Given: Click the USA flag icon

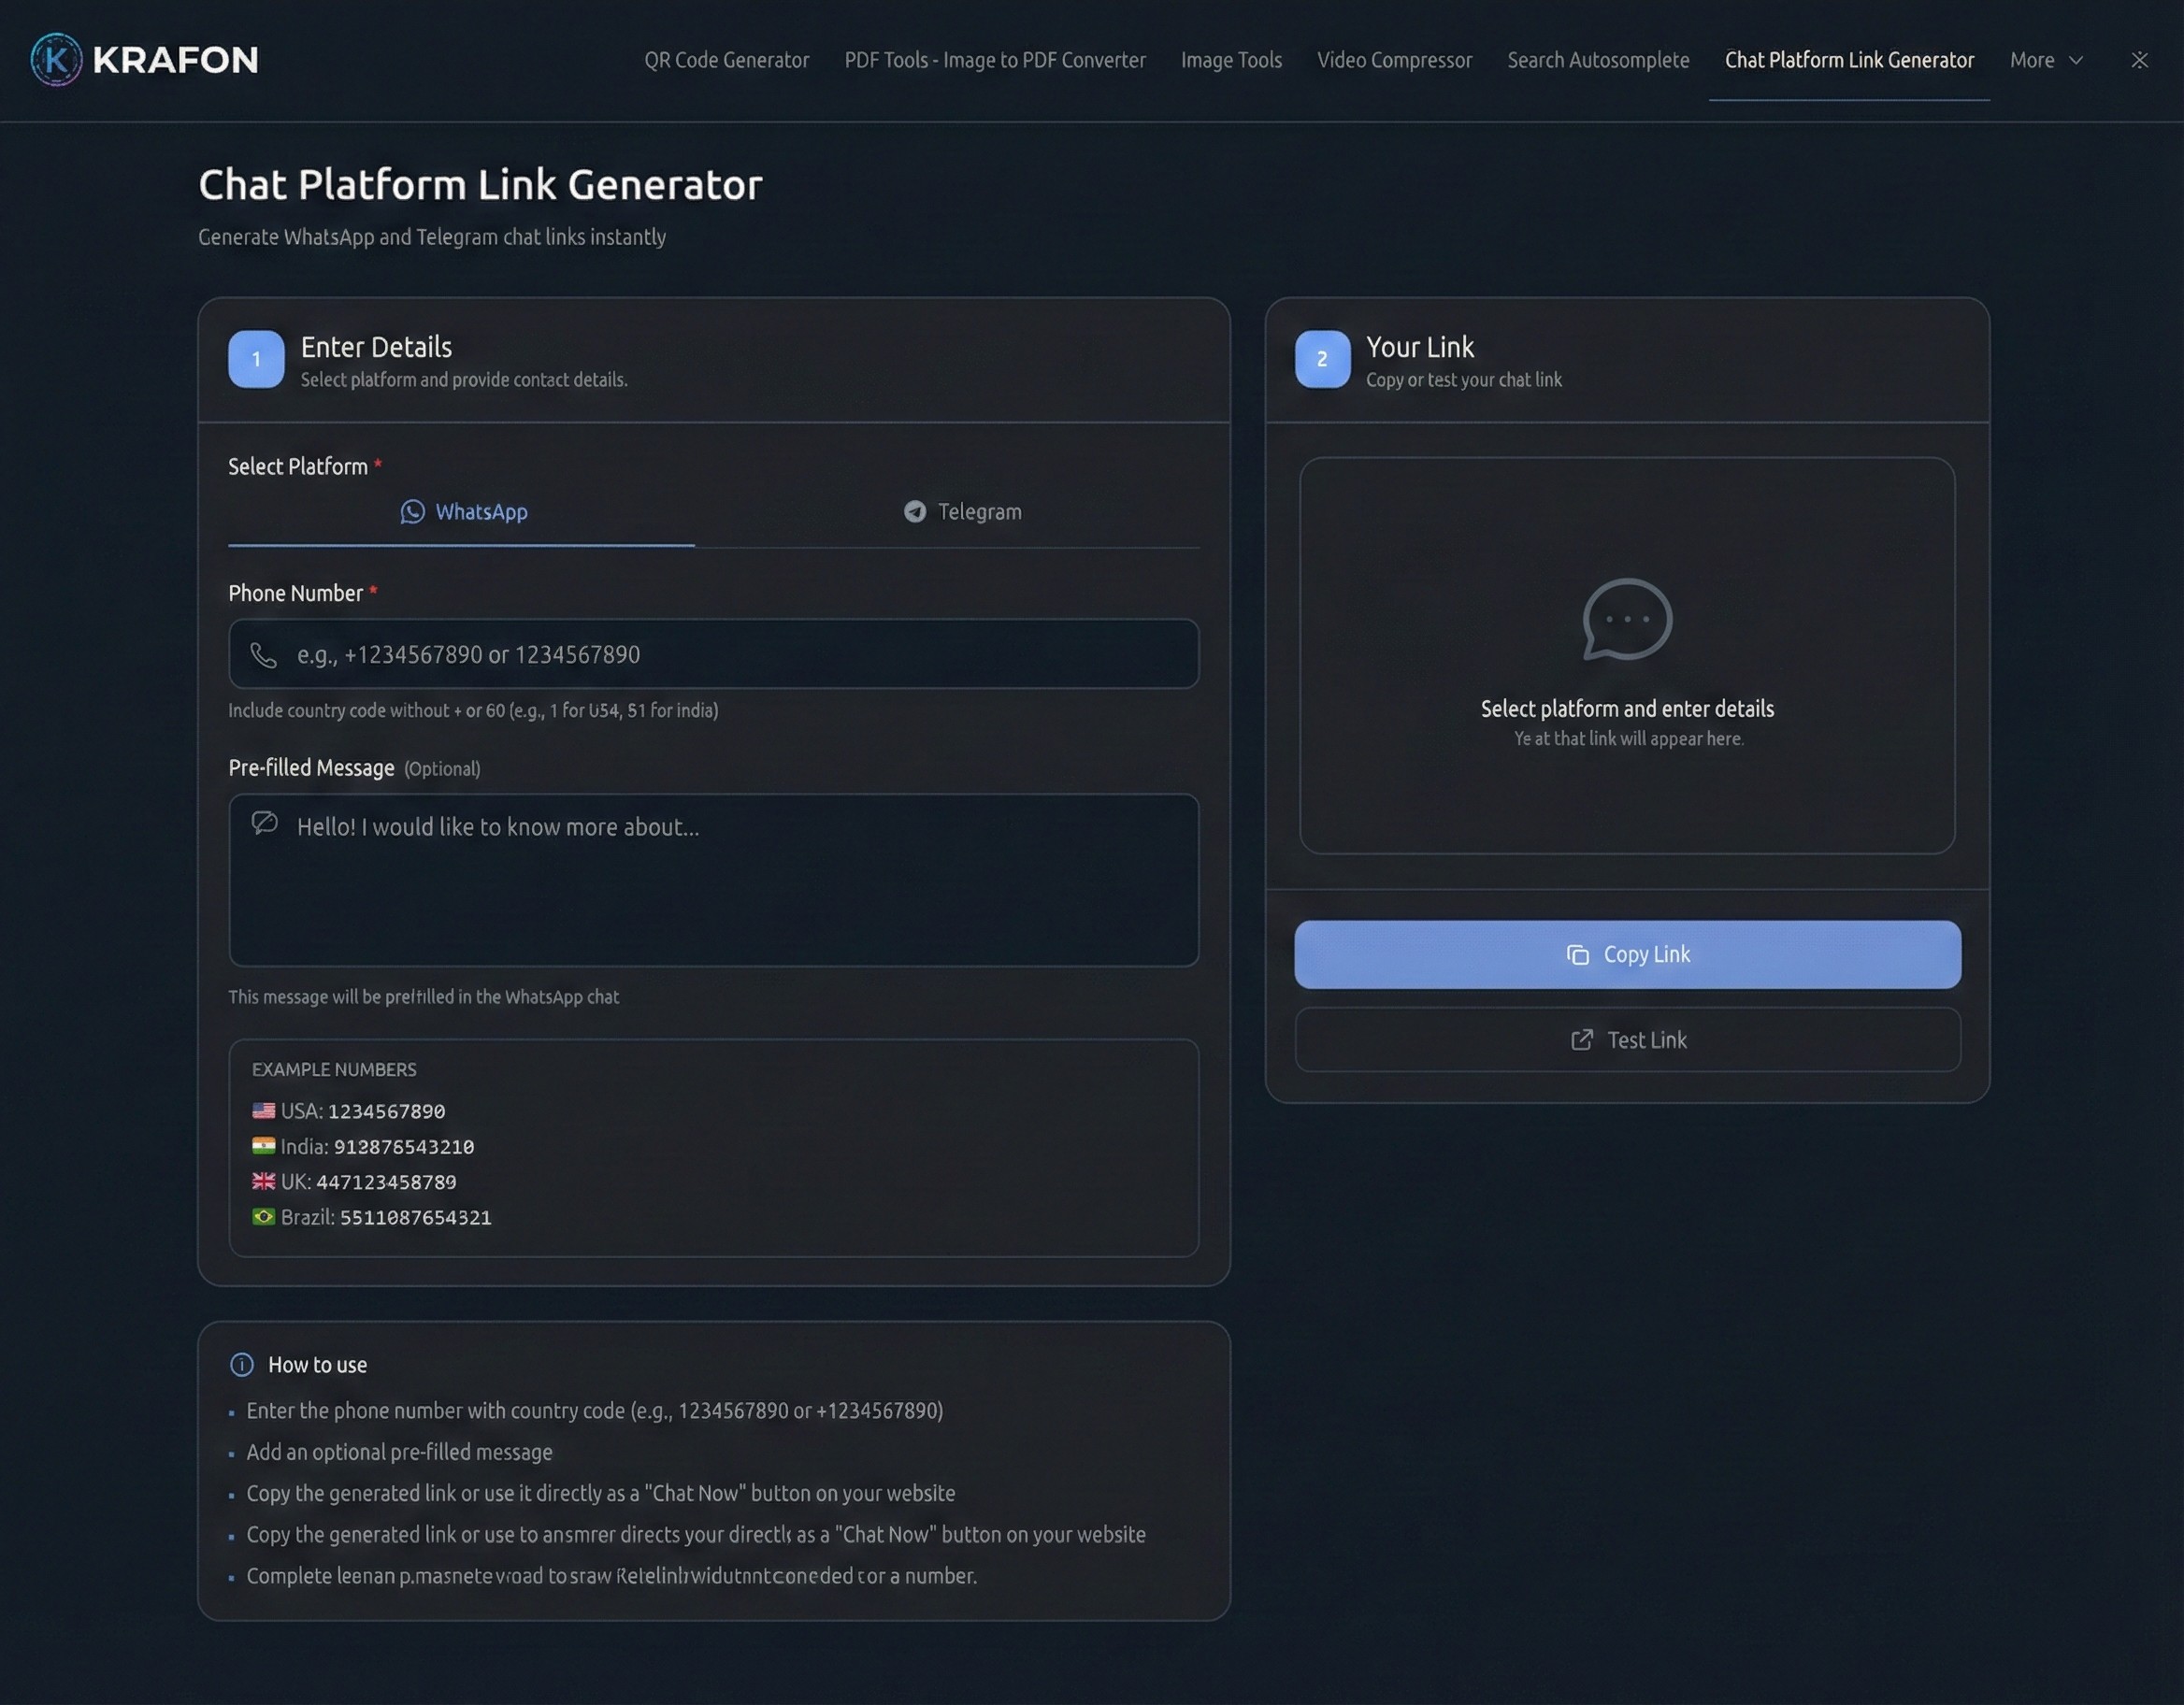Looking at the screenshot, I should click(263, 1111).
